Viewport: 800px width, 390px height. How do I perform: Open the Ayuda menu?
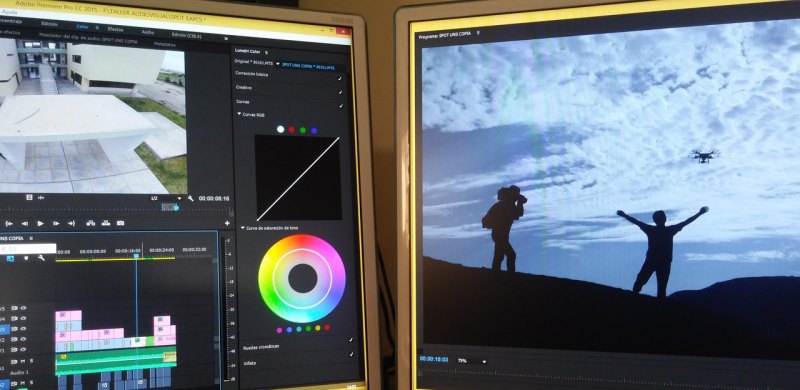coord(9,11)
